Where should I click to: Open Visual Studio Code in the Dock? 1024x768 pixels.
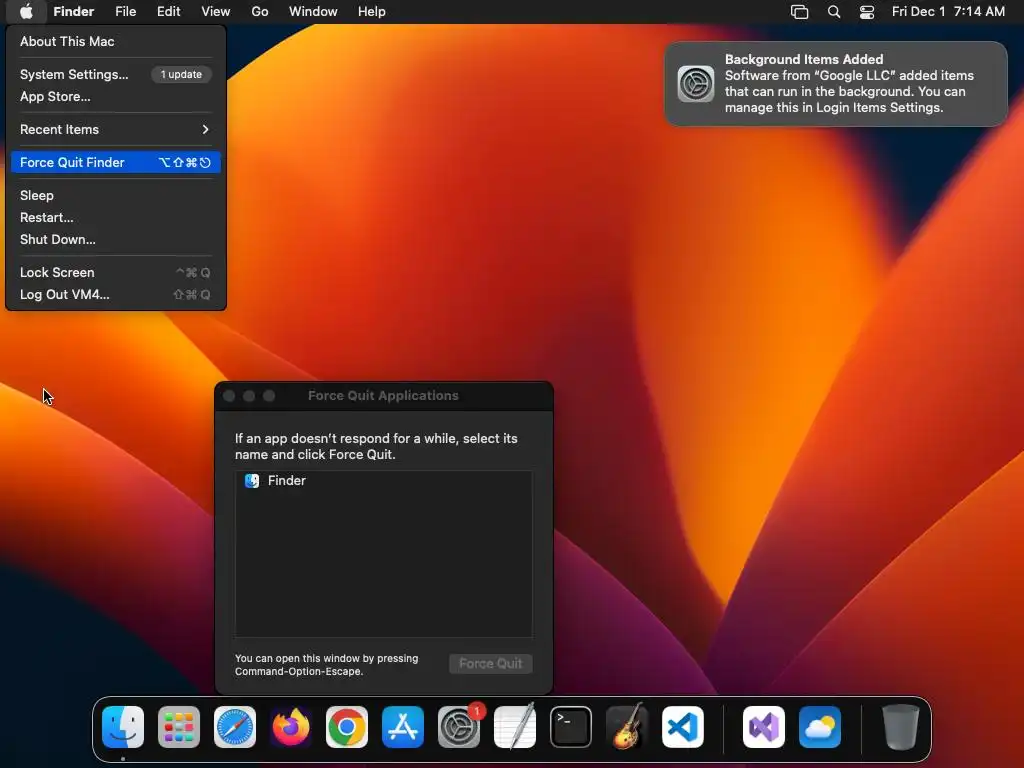coord(683,727)
